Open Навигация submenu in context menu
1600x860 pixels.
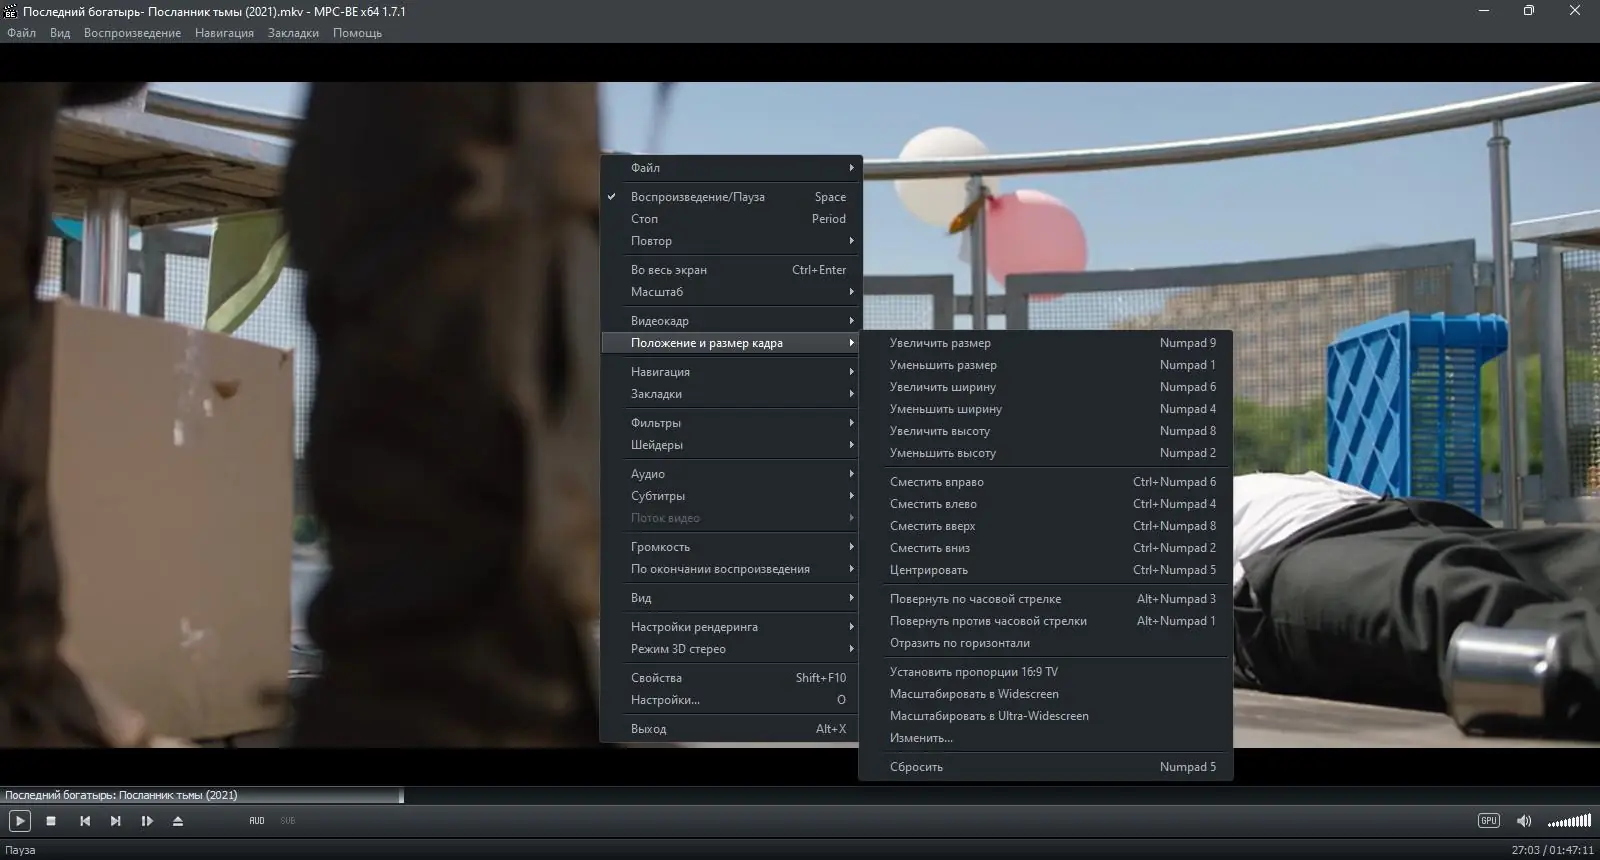[730, 372]
